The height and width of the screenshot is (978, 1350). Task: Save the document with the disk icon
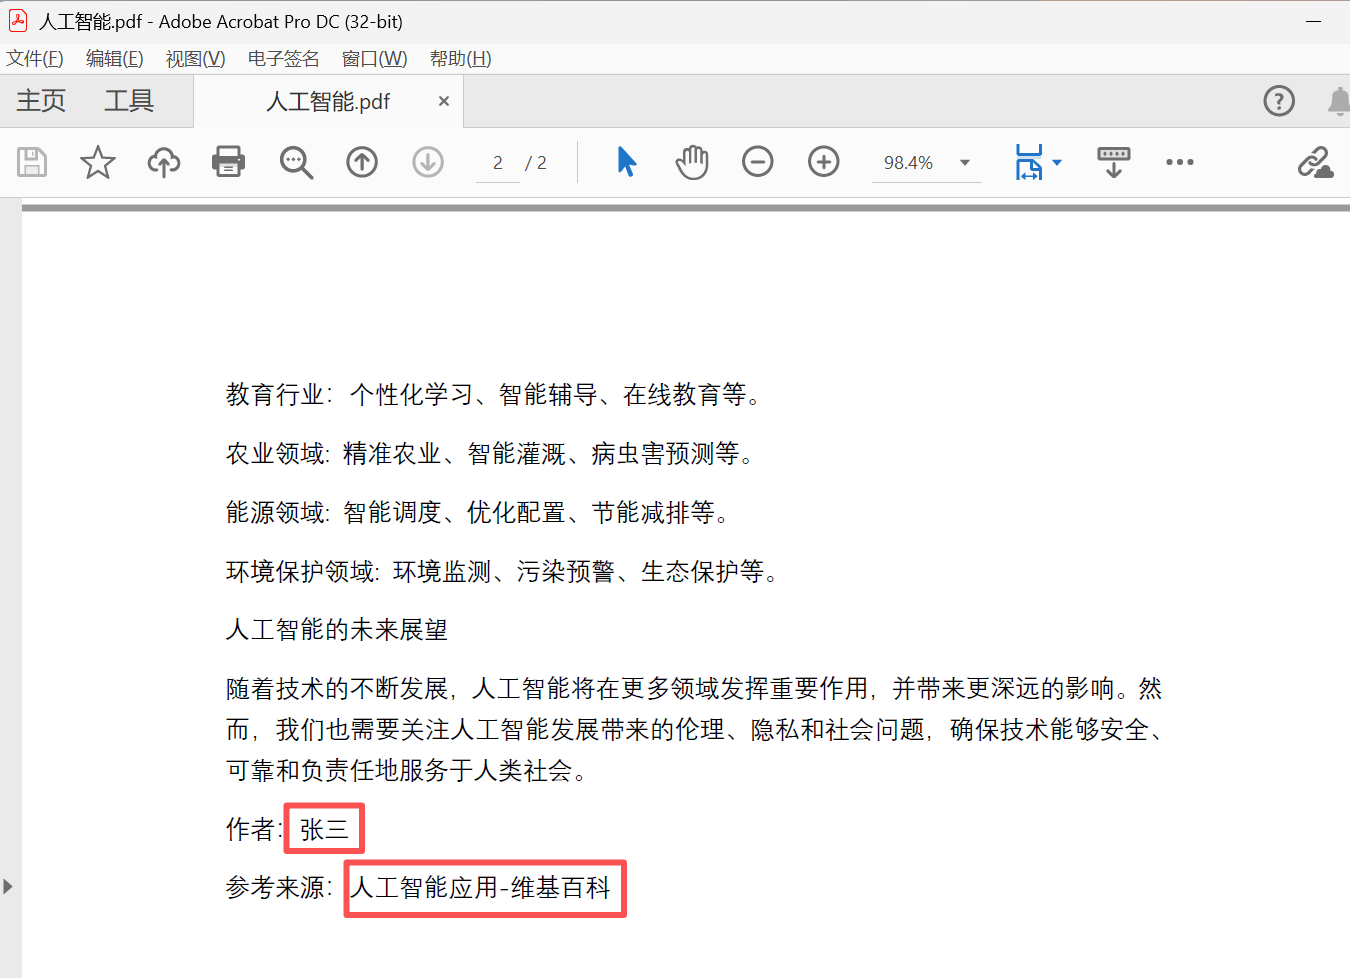coord(31,161)
